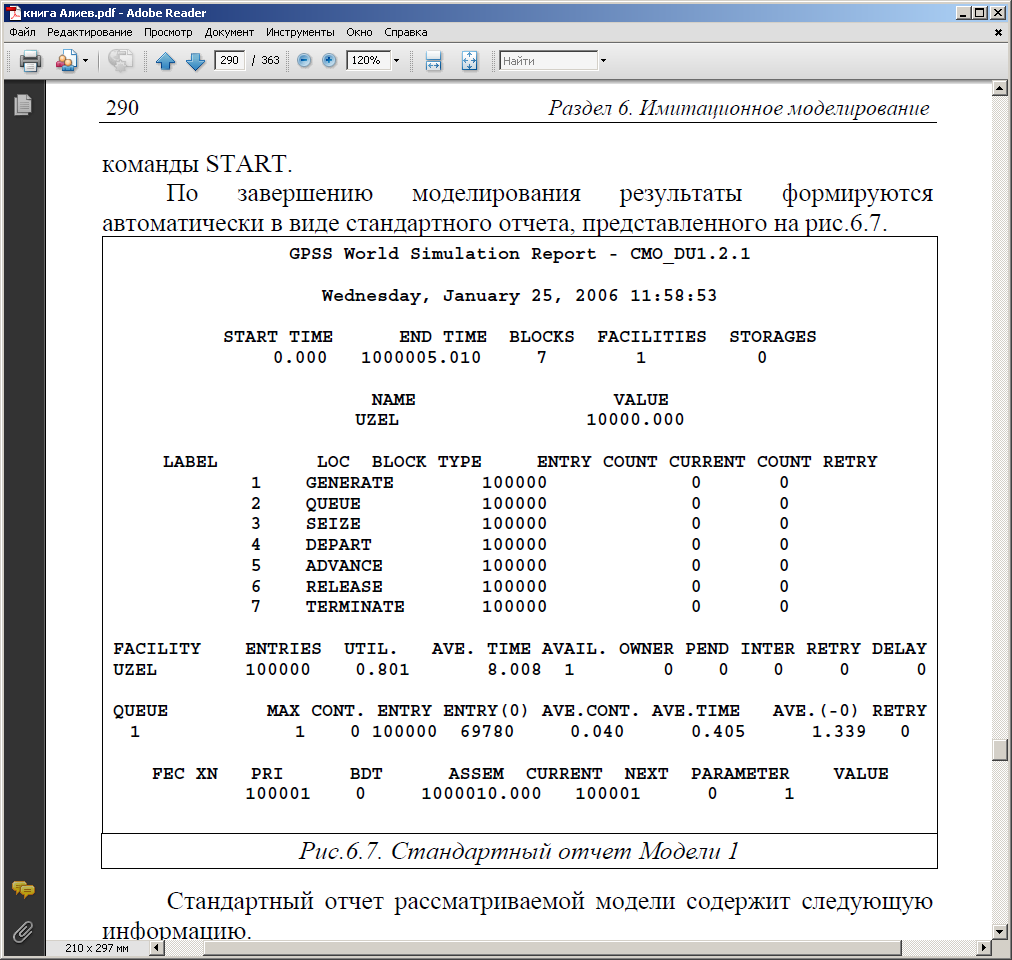The width and height of the screenshot is (1012, 960).
Task: Open the Инструменты menu
Action: [x=300, y=32]
